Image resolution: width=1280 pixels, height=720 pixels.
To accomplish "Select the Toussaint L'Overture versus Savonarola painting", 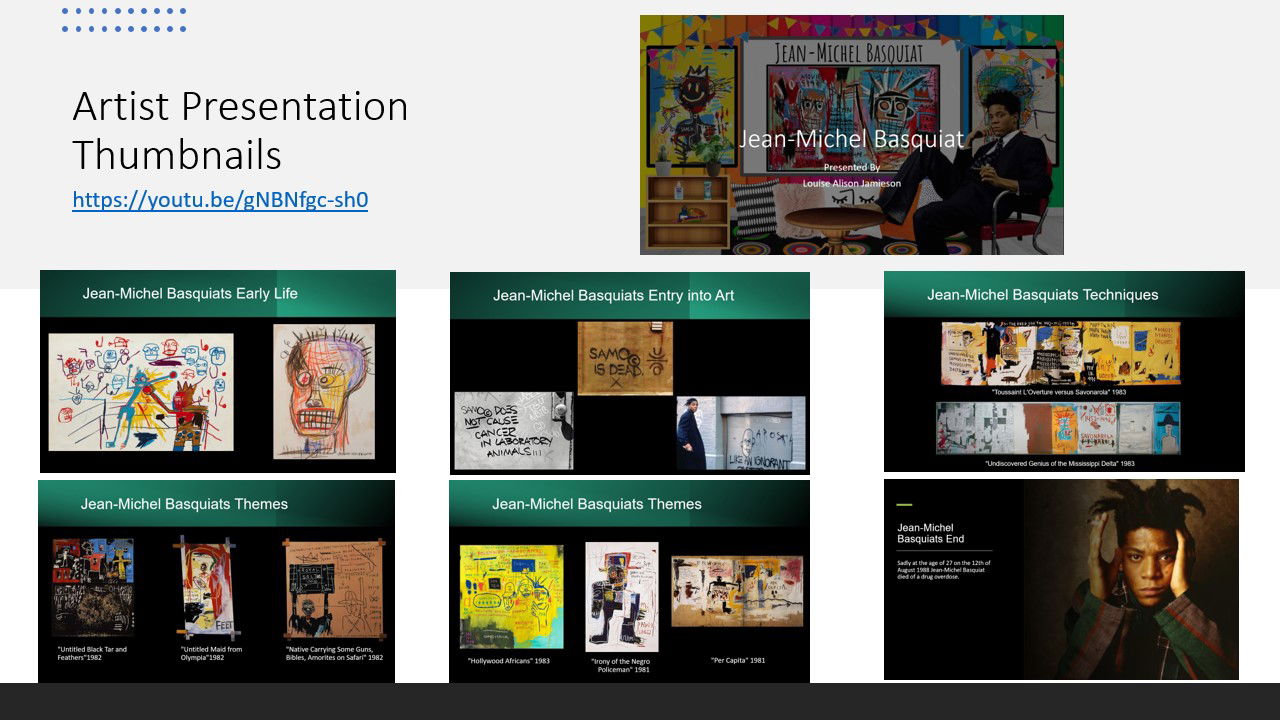I will (x=1060, y=353).
